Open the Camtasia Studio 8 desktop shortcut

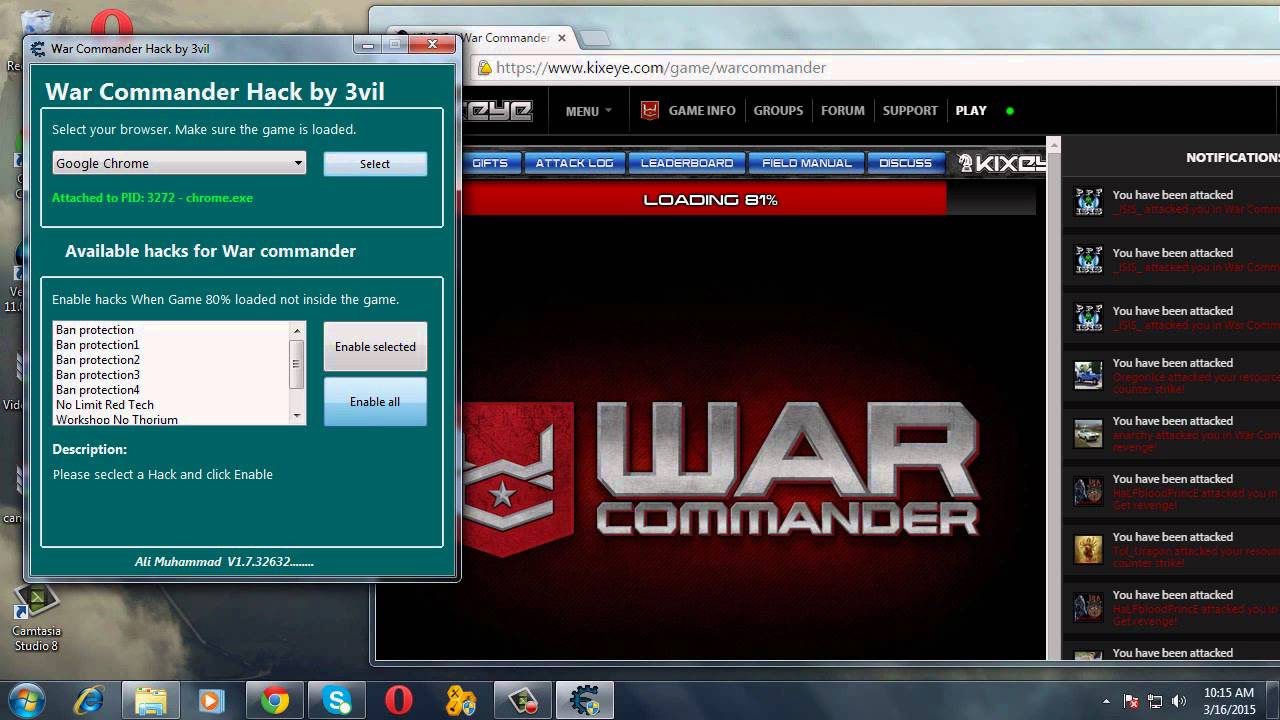coord(37,617)
